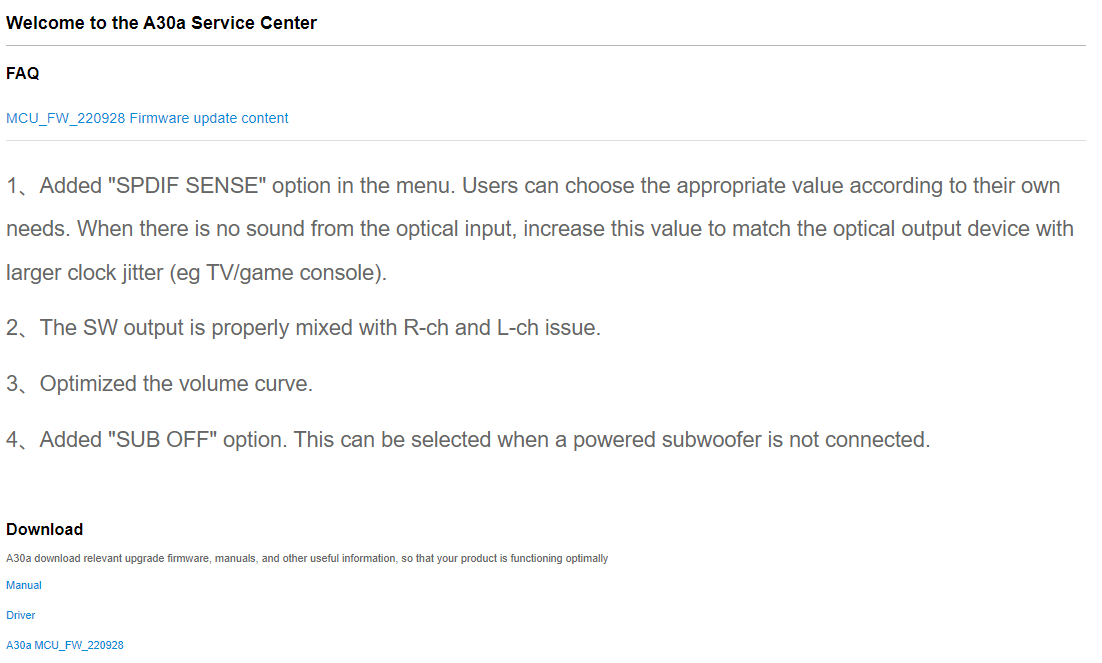Click the second note about SW output
The width and height of the screenshot is (1102, 663).
(x=304, y=328)
